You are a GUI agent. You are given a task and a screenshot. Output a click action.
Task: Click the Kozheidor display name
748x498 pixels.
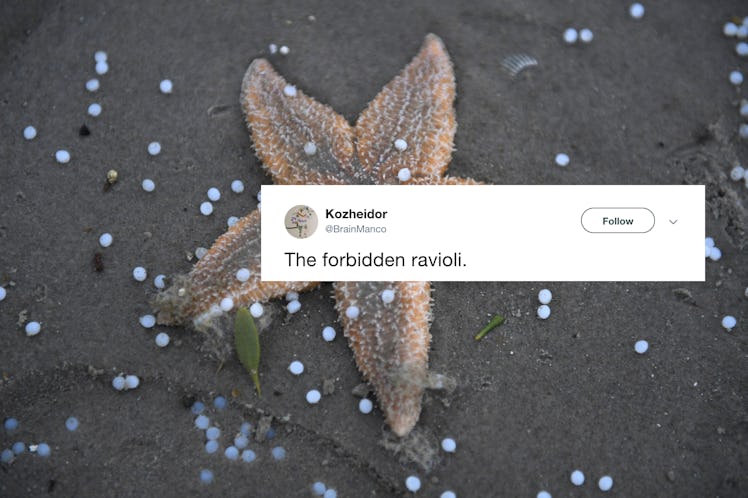(356, 214)
